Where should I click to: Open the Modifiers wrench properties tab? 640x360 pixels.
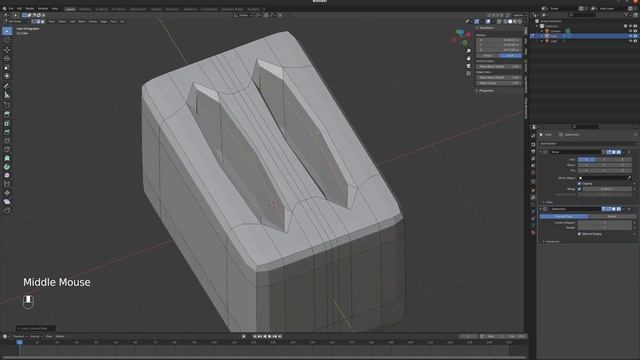(x=533, y=198)
